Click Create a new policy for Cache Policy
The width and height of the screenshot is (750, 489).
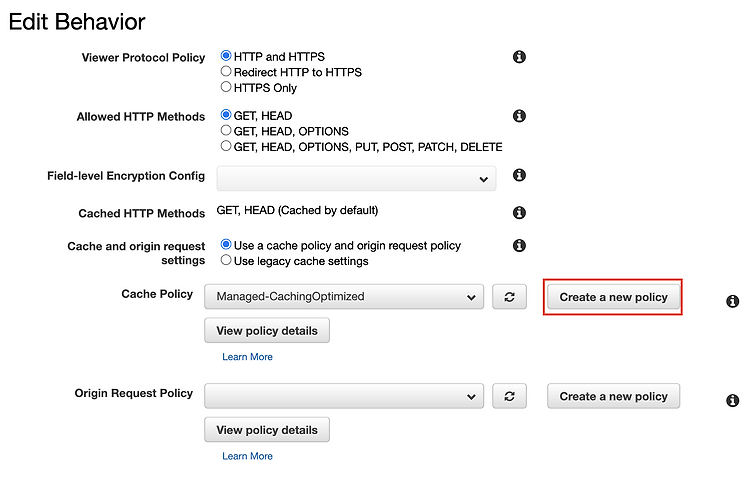click(x=613, y=297)
